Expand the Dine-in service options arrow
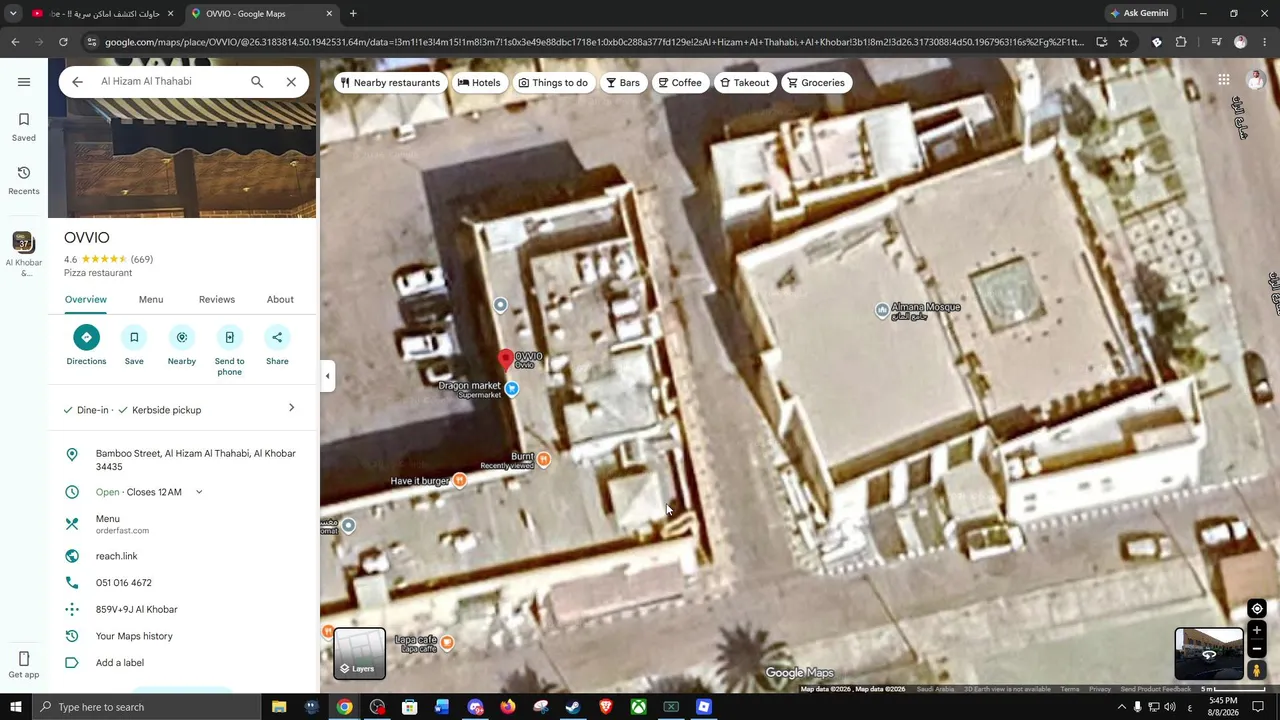1280x720 pixels. (291, 408)
